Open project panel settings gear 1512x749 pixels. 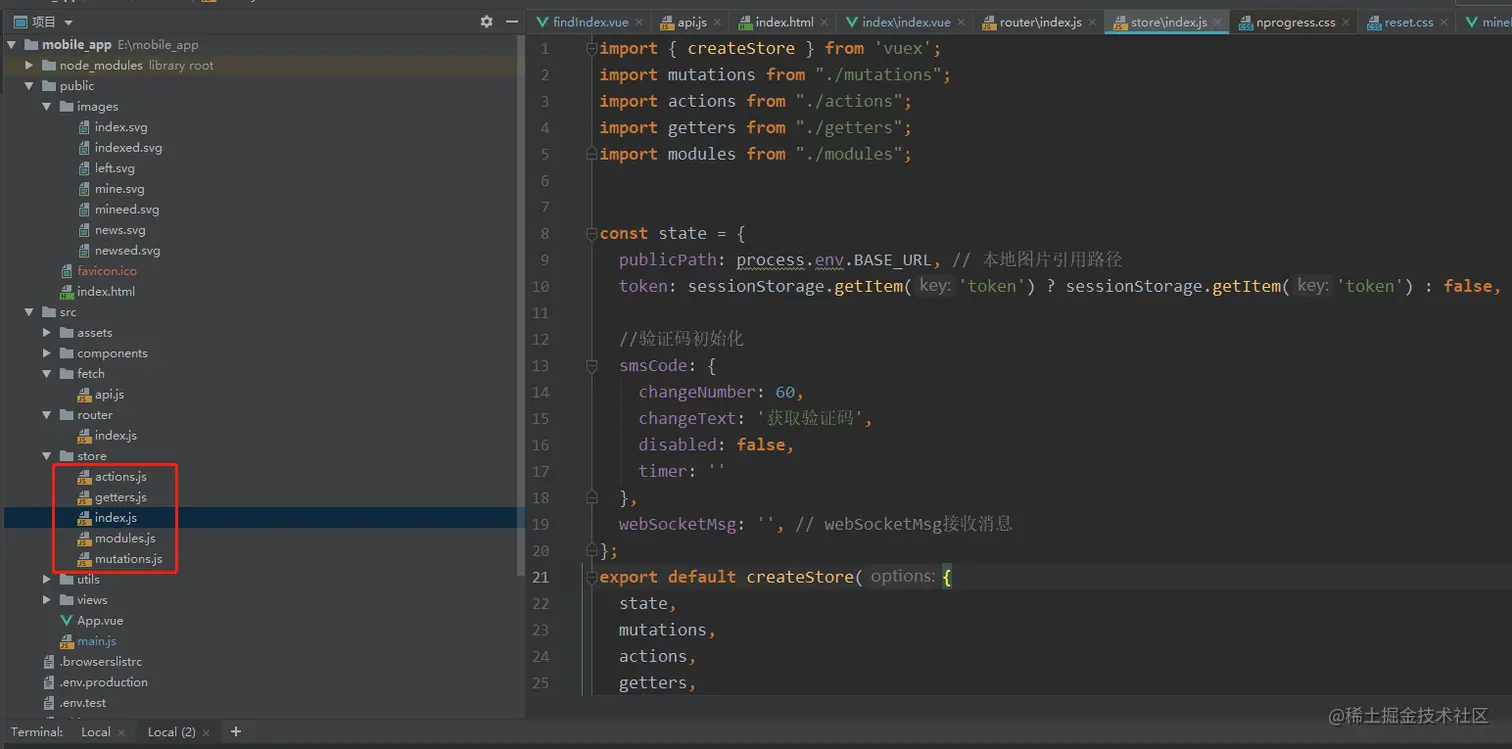pos(486,21)
